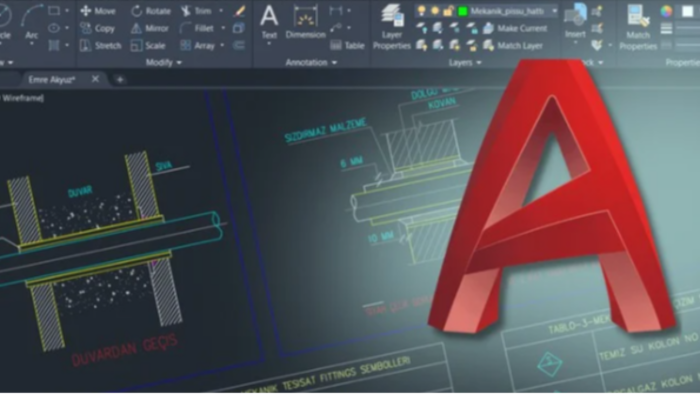Viewport: 700px width, 394px height.
Task: Open the Array dropdown arrow
Action: click(222, 45)
